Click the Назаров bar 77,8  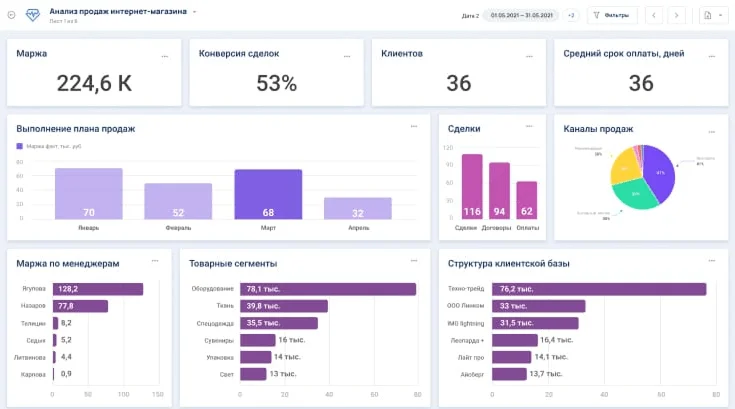coord(80,306)
